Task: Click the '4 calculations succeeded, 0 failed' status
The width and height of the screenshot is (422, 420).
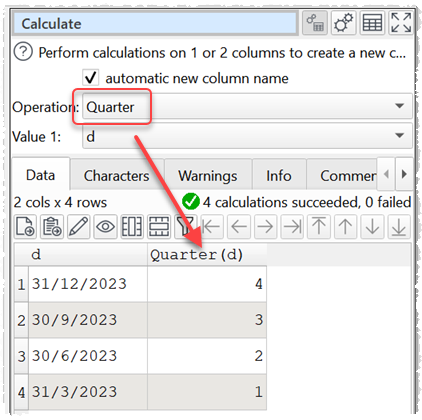Action: tap(307, 202)
